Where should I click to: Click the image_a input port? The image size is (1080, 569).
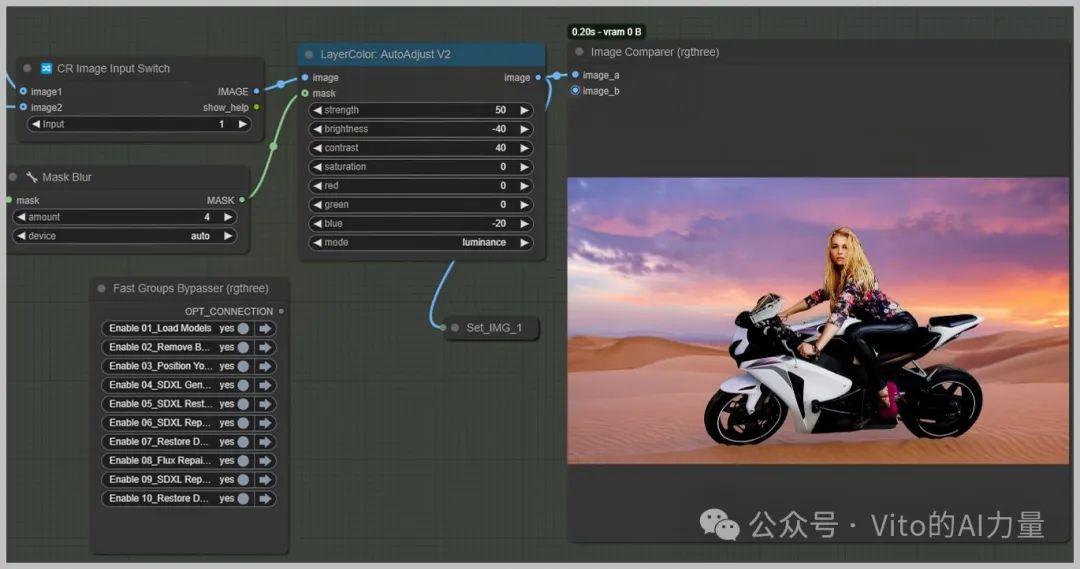575,74
